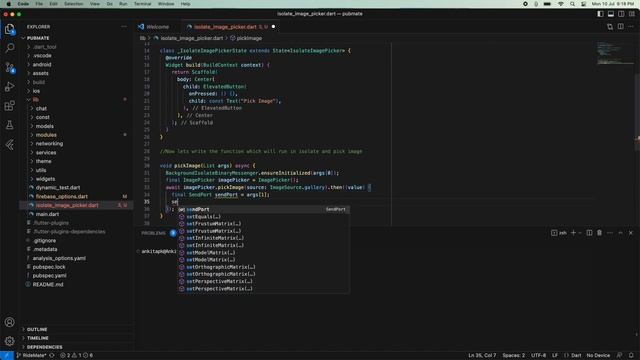Split the terminal panel
Screen dimensions: 640x360
click(589, 233)
